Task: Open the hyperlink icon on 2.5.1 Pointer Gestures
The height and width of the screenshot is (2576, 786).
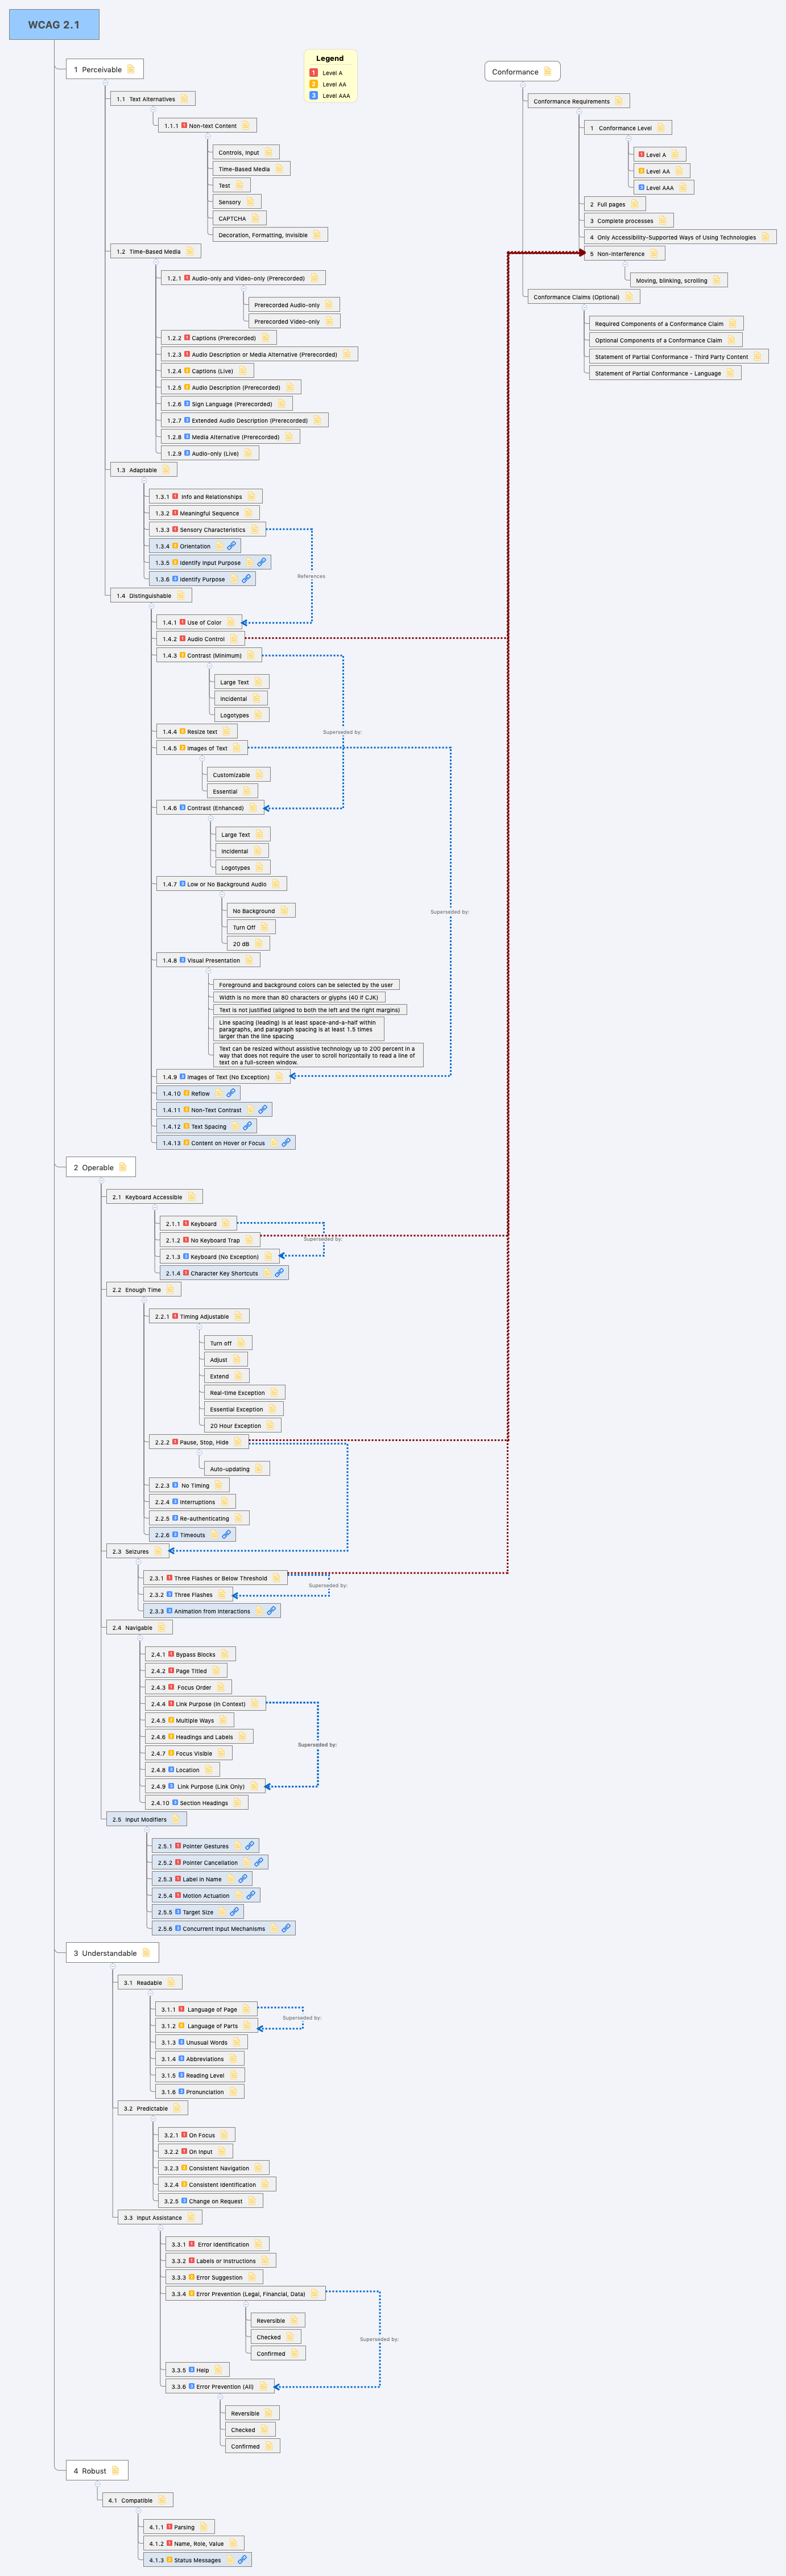Action: pos(249,1845)
